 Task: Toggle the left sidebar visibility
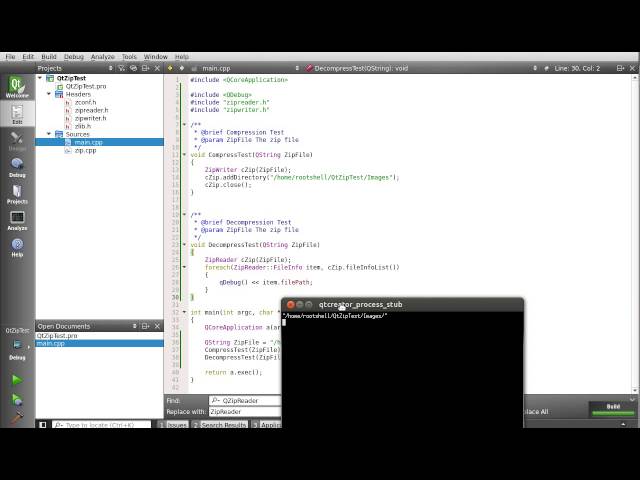coord(43,424)
